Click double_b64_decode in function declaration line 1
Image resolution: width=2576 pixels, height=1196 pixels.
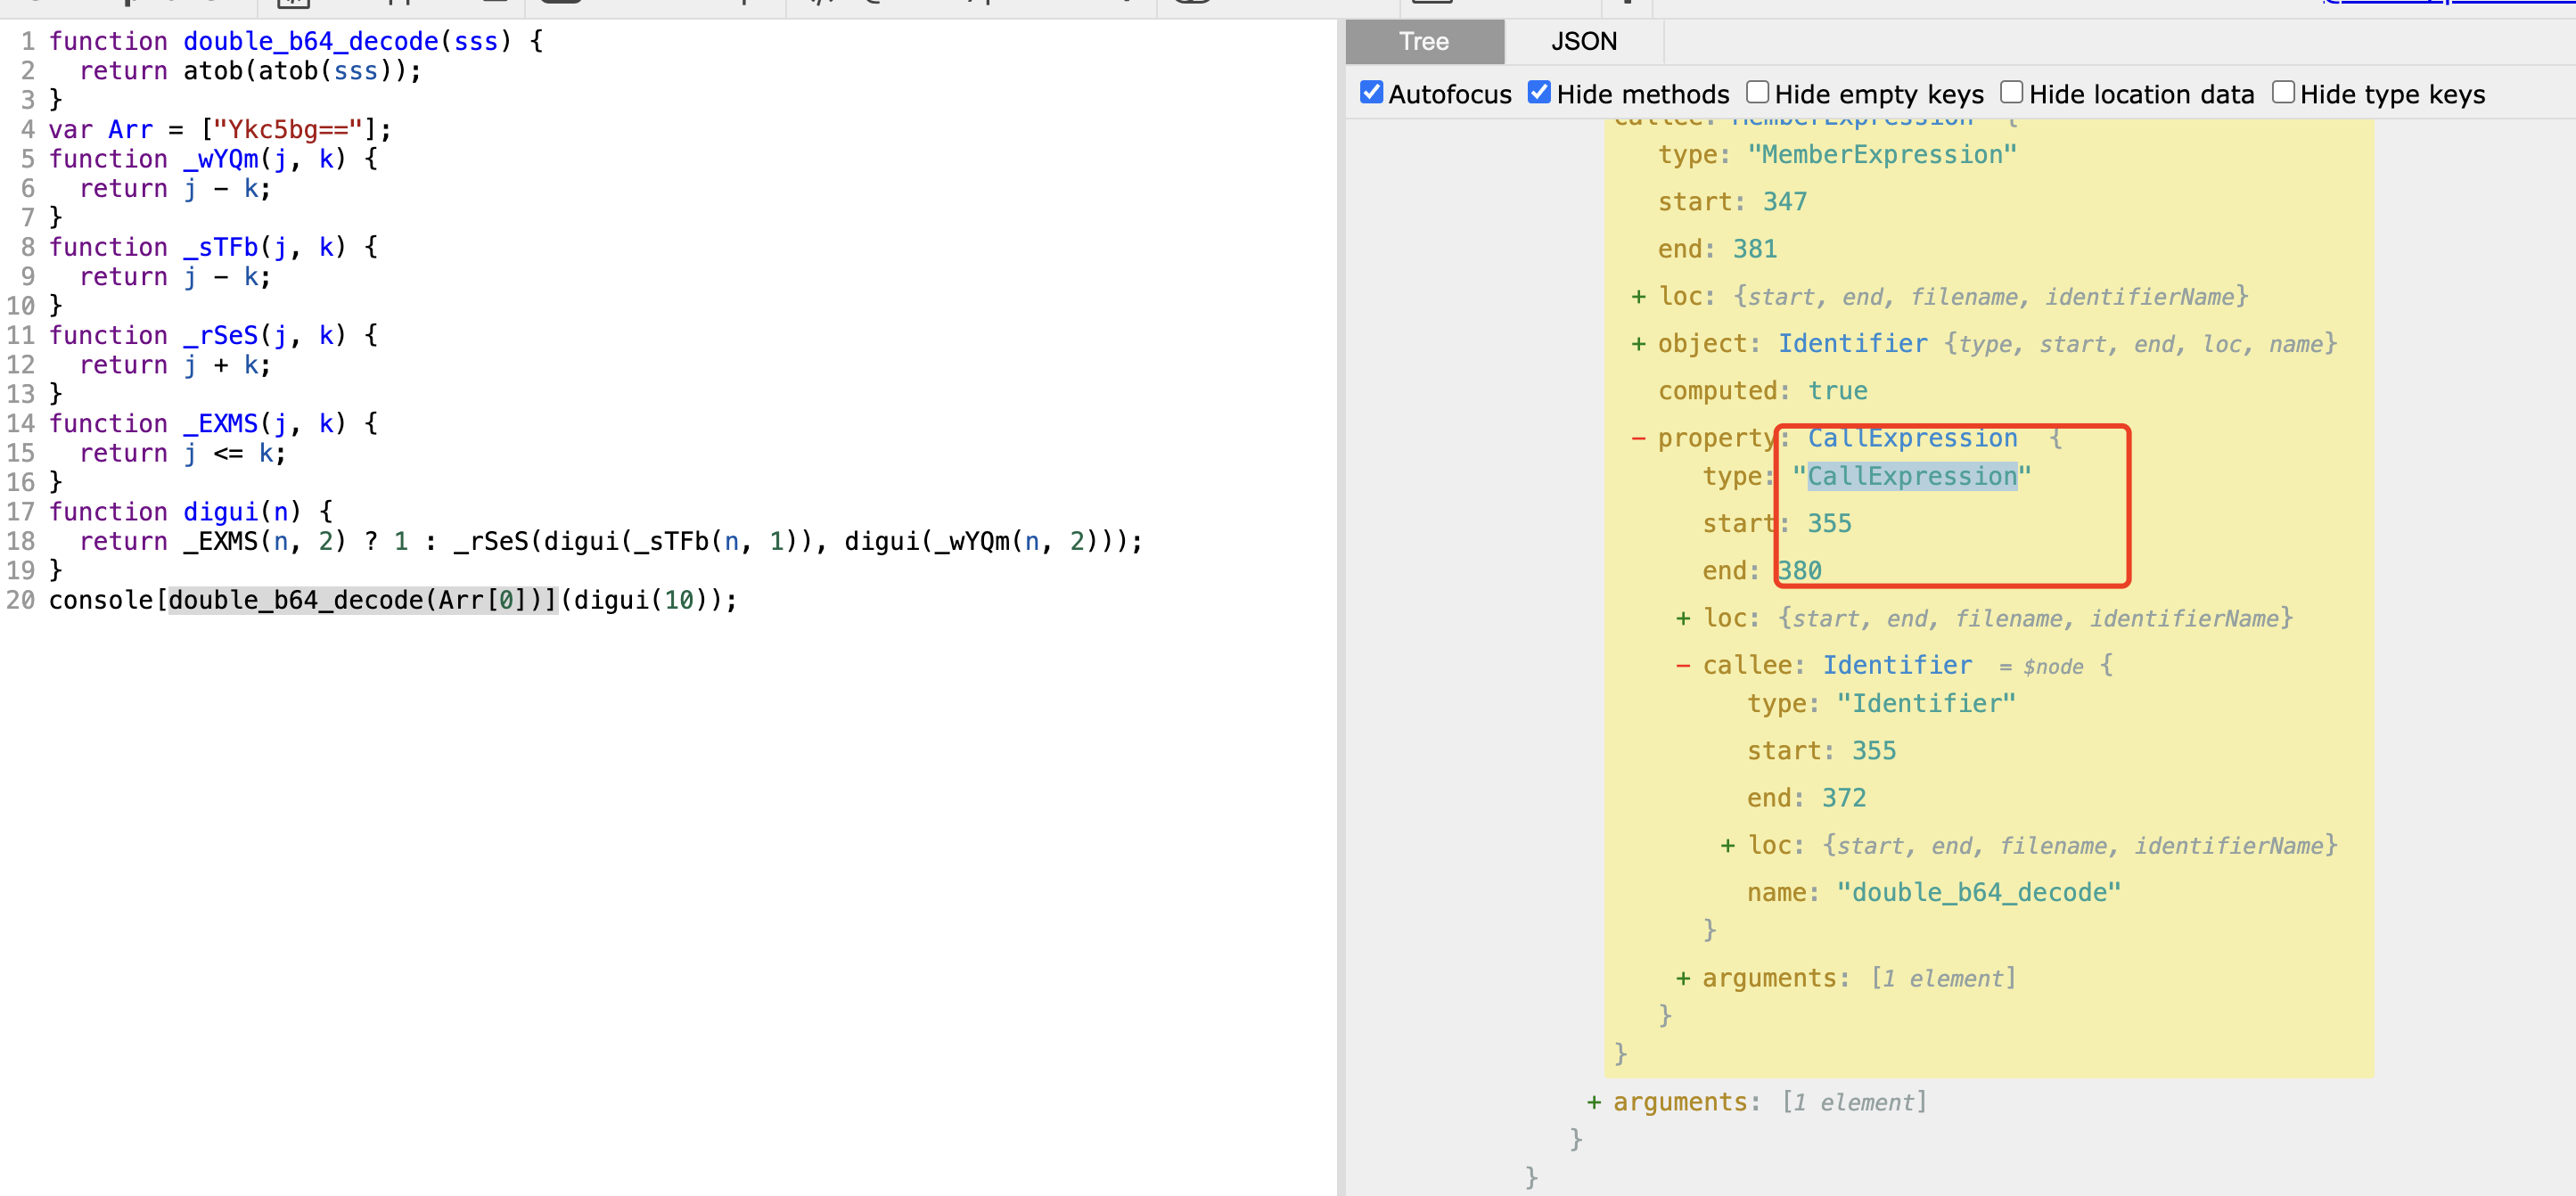[x=311, y=42]
